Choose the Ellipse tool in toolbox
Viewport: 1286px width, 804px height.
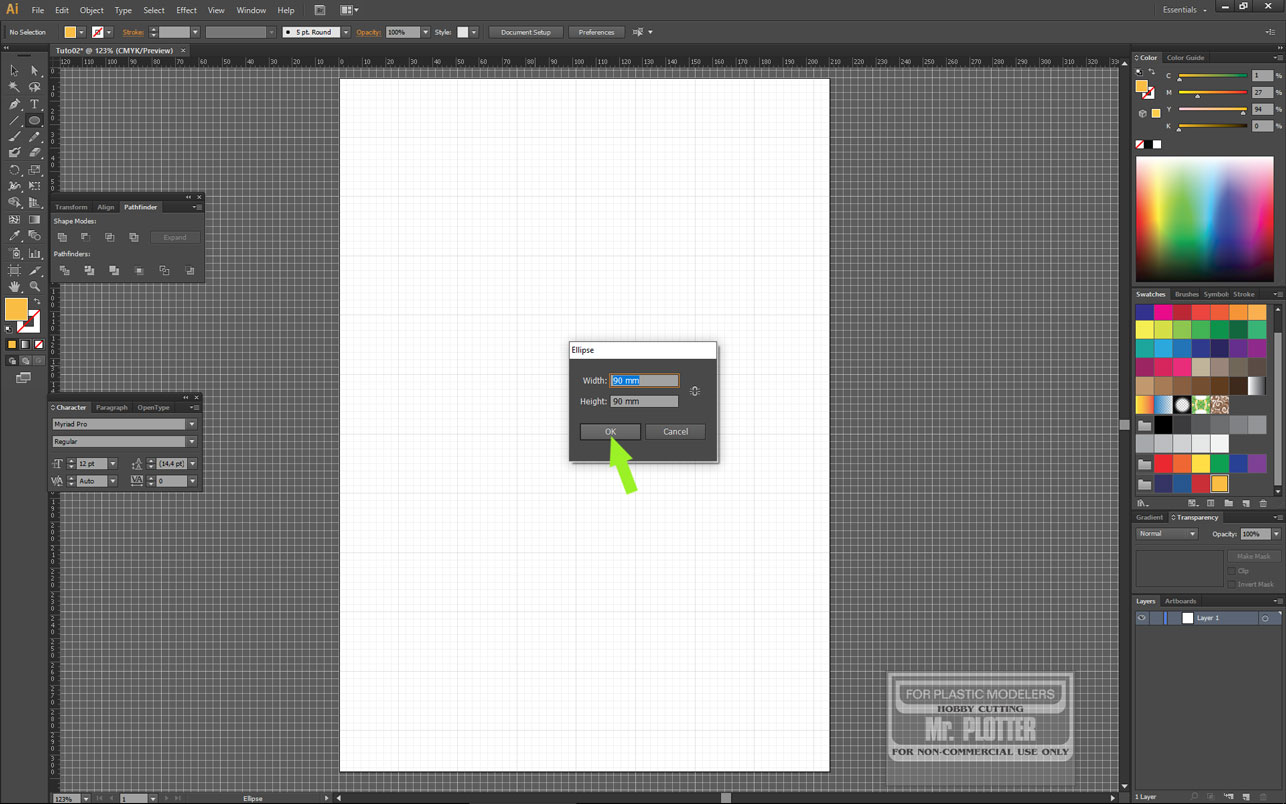click(x=34, y=120)
